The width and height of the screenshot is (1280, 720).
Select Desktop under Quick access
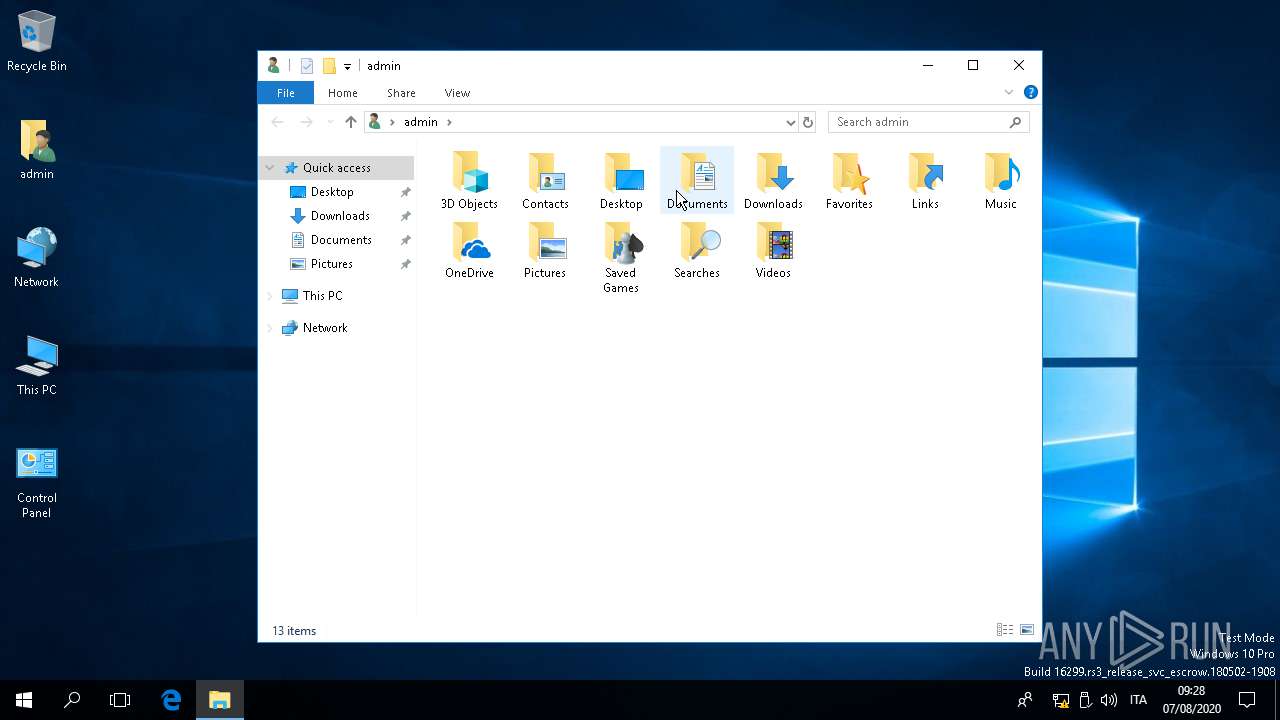click(x=332, y=192)
